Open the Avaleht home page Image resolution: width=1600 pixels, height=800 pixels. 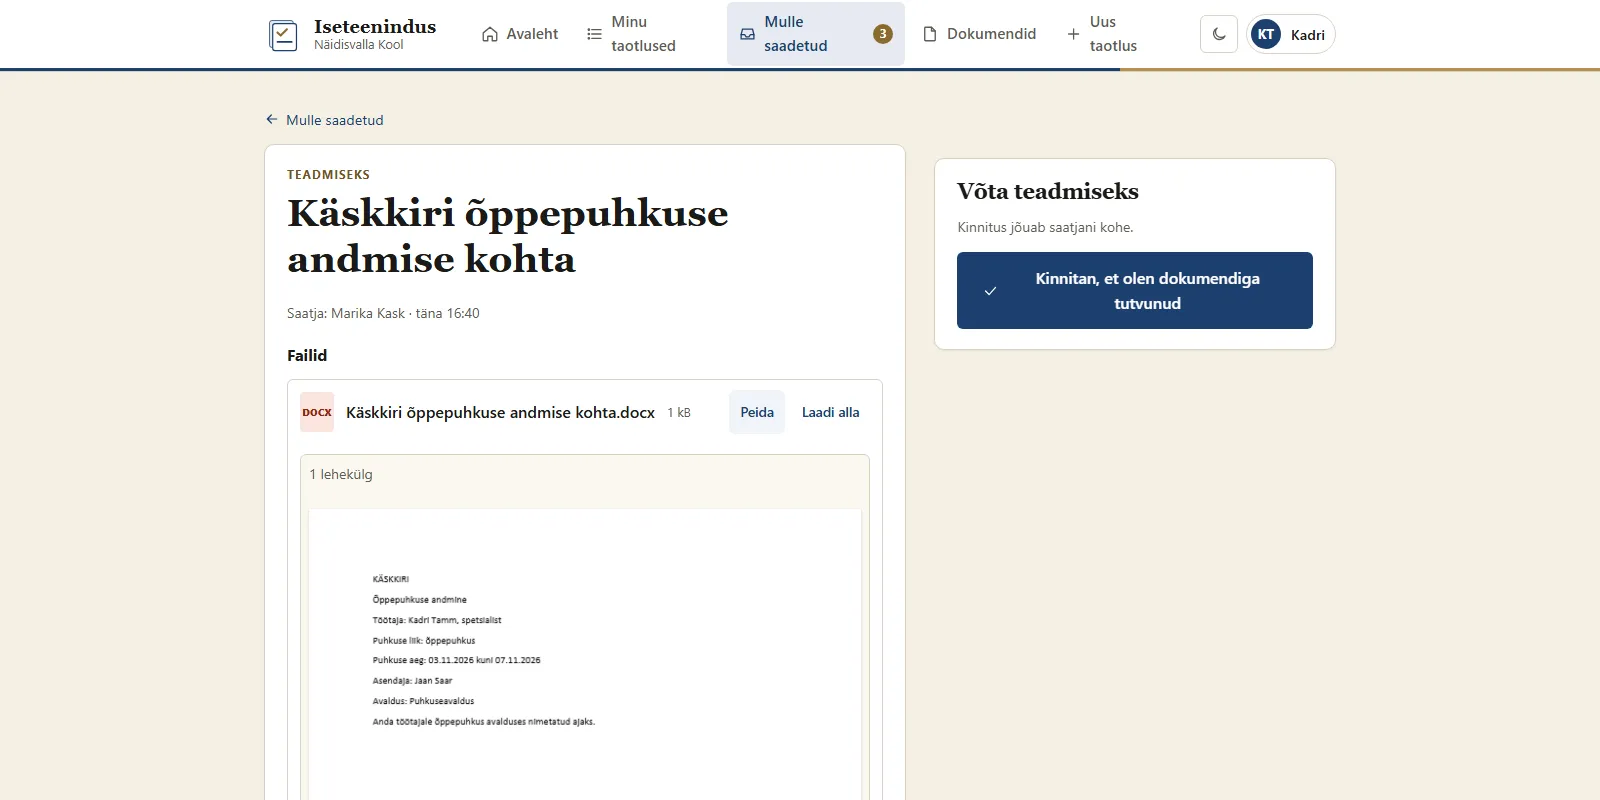[520, 34]
